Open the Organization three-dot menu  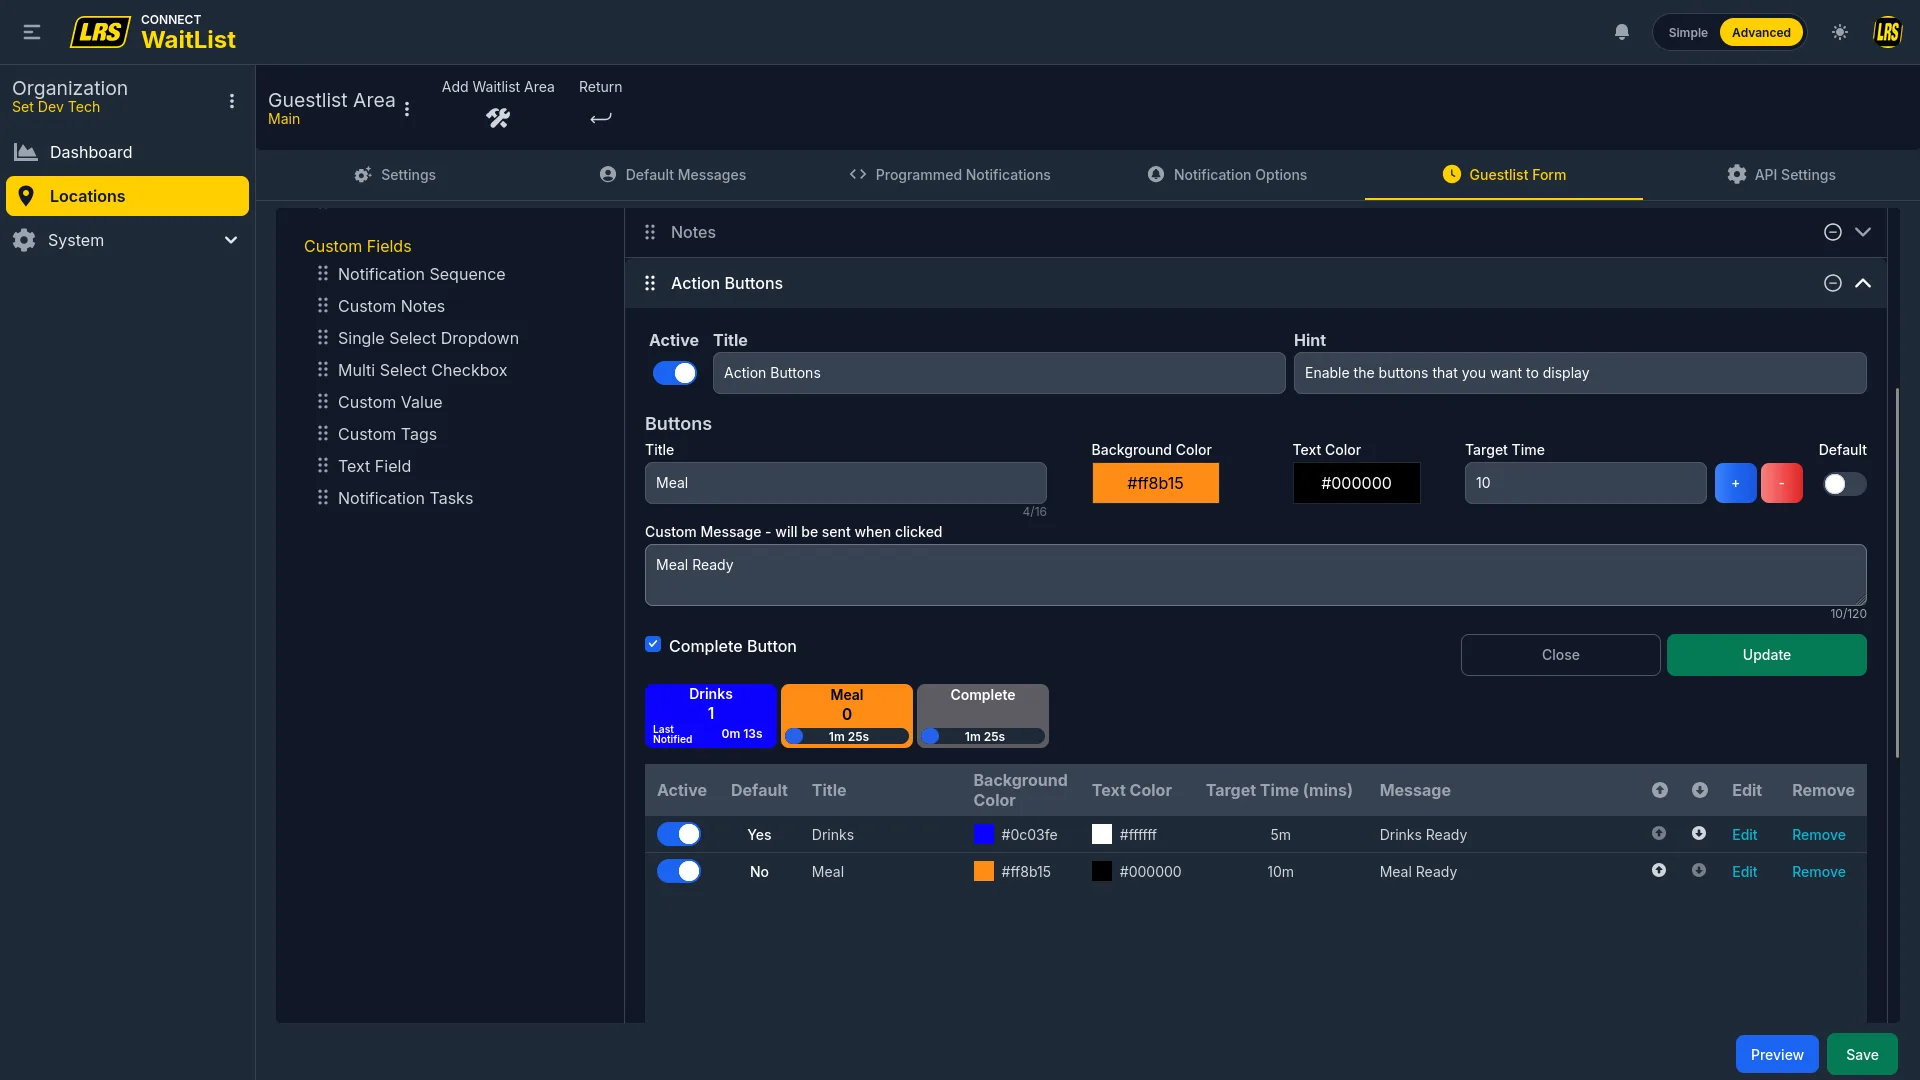coord(232,101)
